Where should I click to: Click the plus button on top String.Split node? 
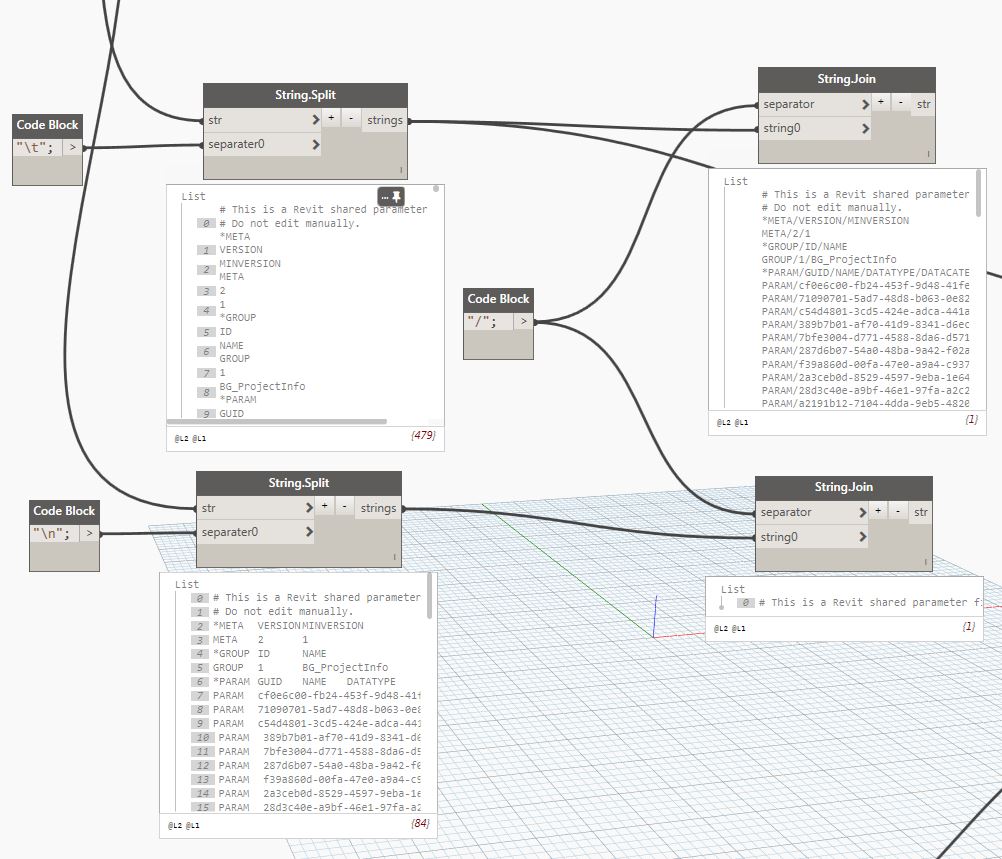coord(331,119)
